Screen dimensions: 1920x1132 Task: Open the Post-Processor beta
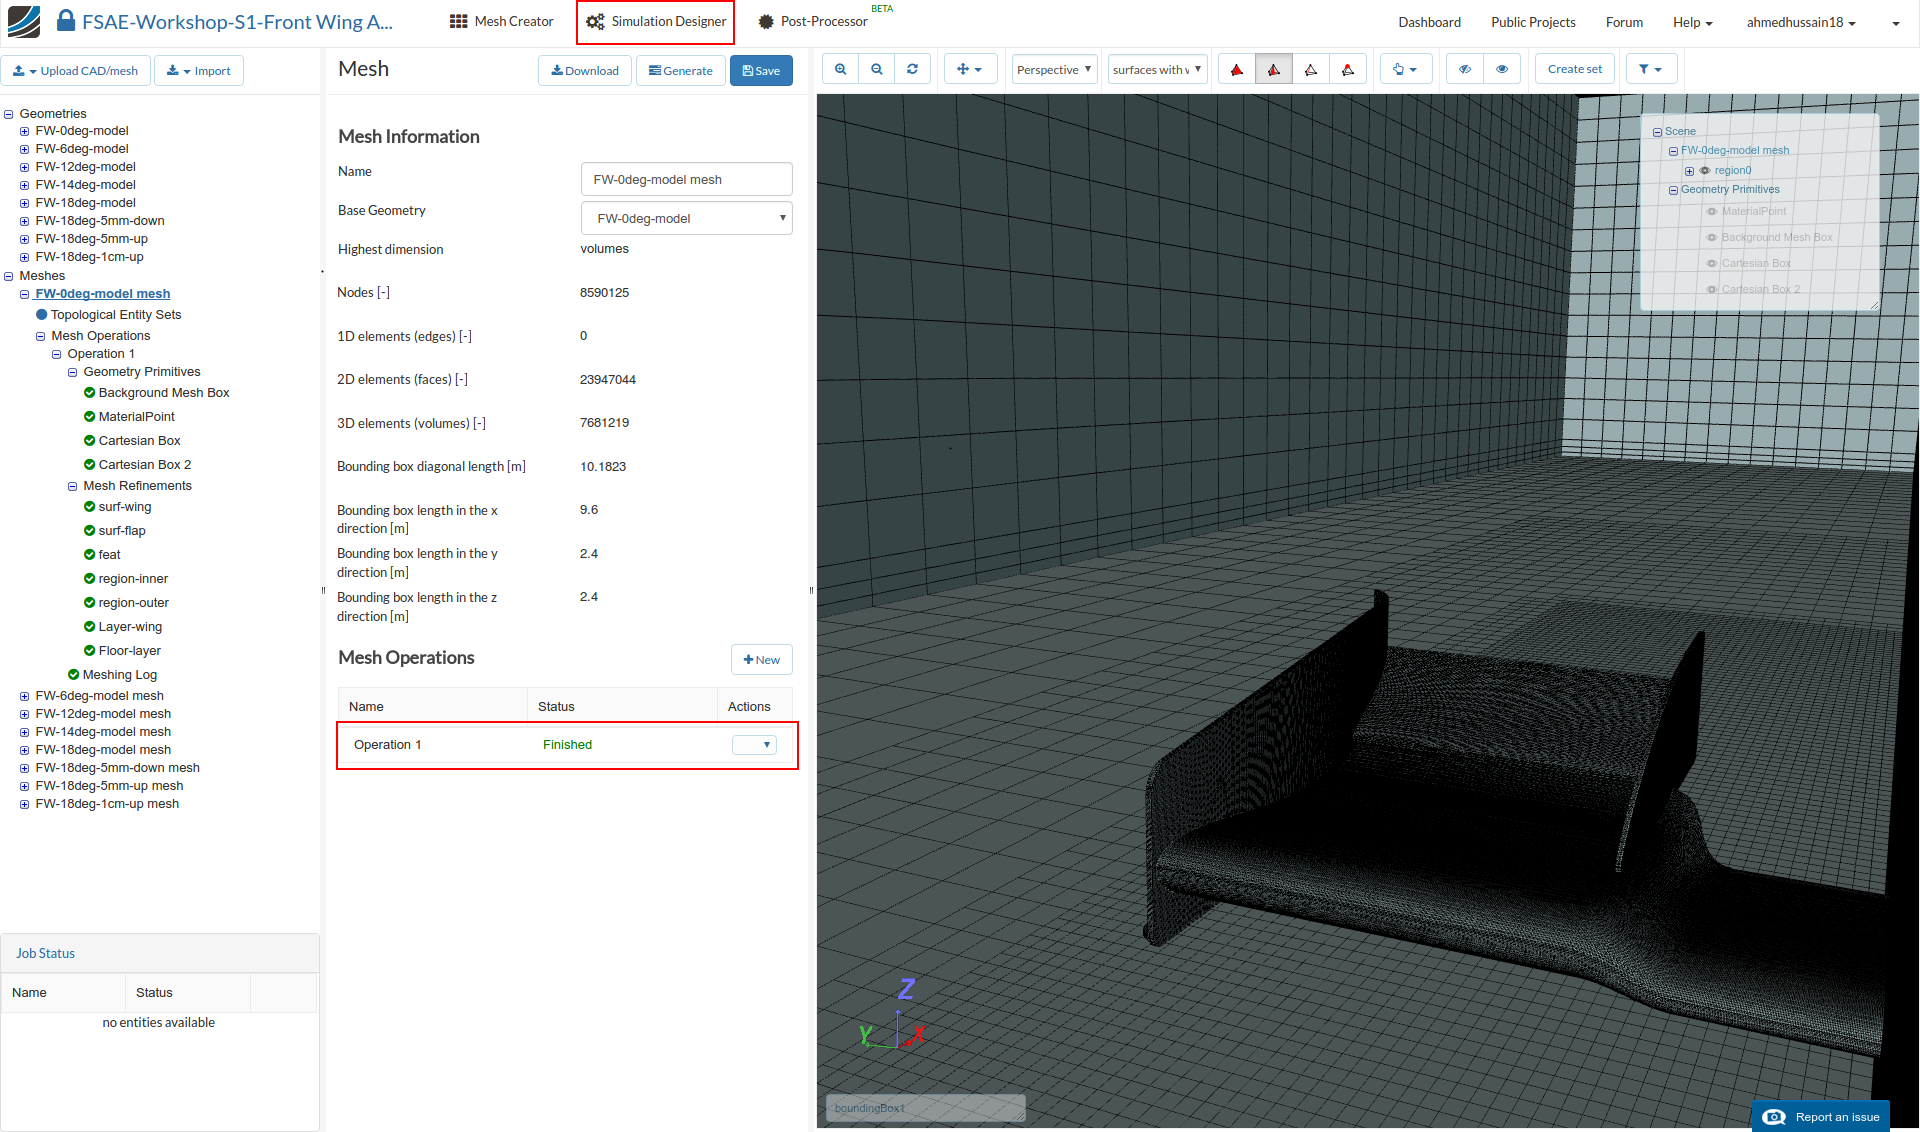(813, 21)
